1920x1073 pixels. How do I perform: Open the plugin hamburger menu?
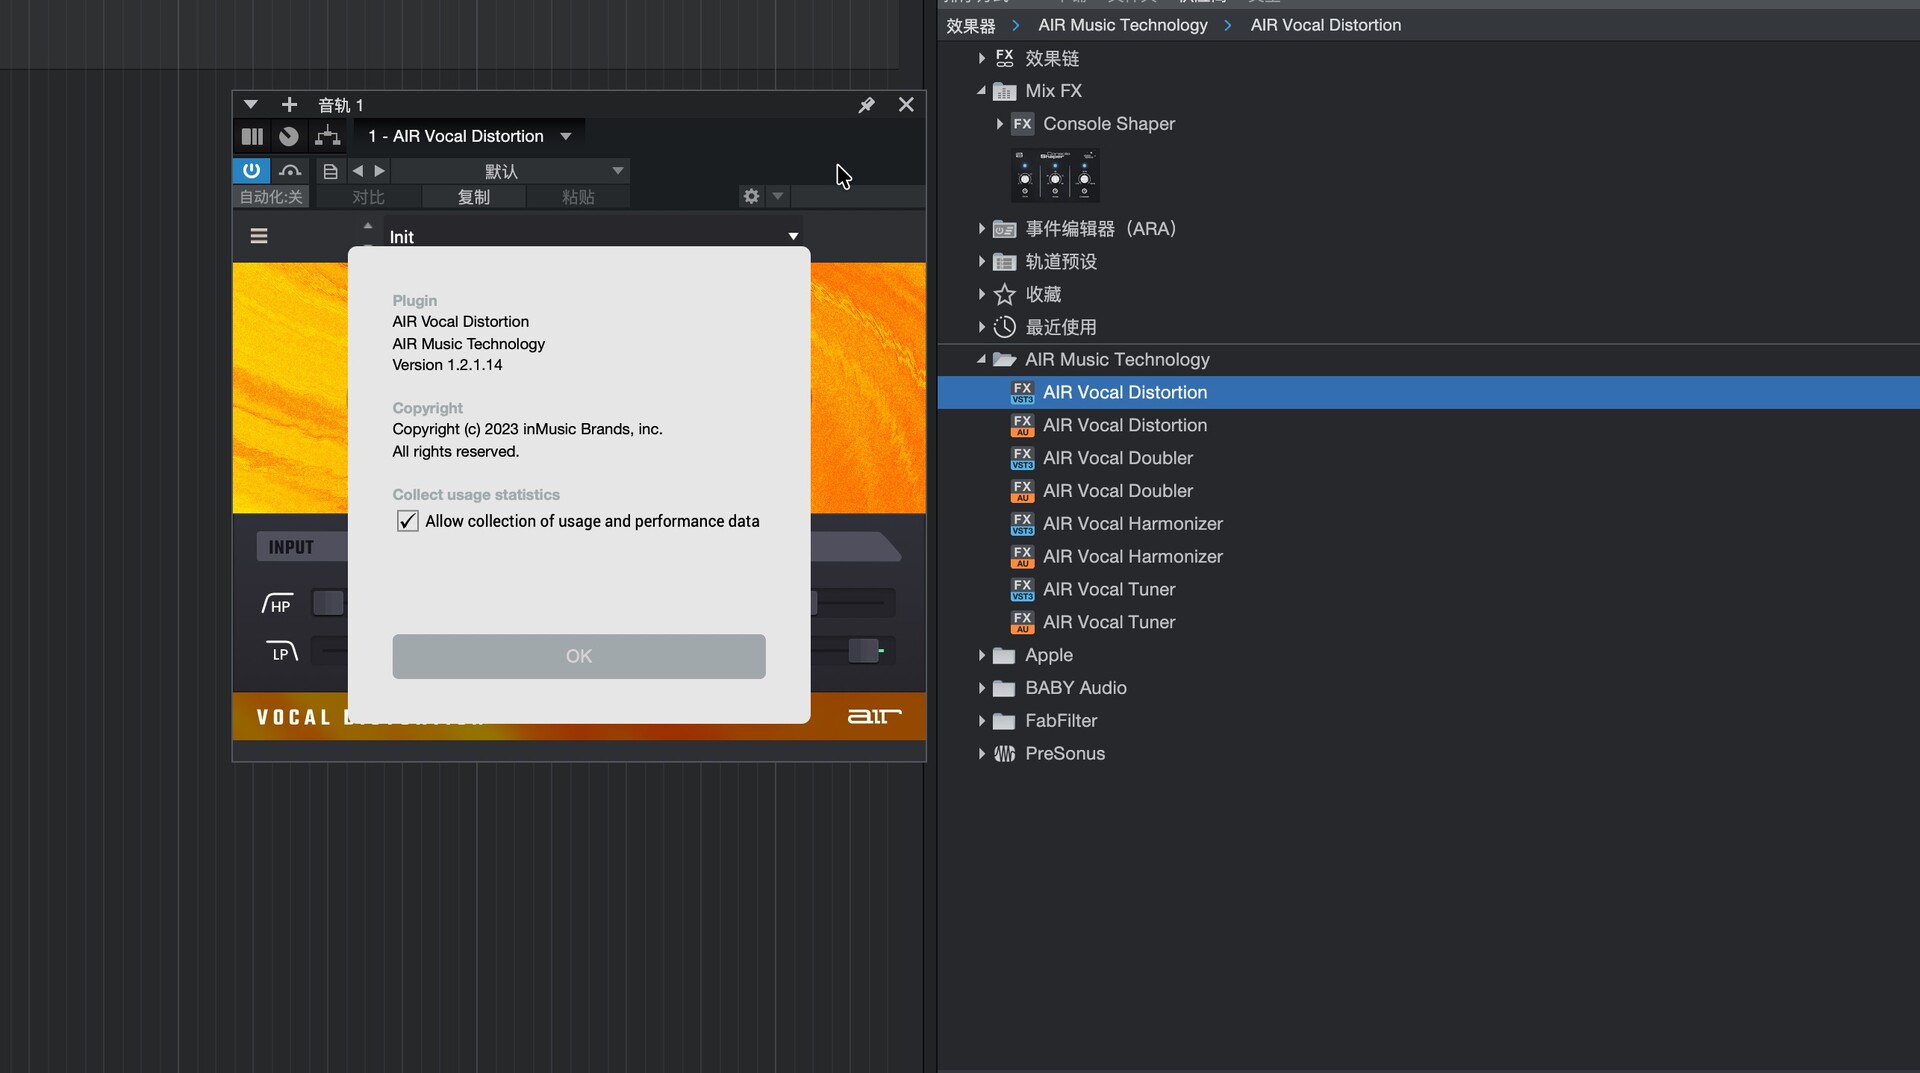point(259,236)
